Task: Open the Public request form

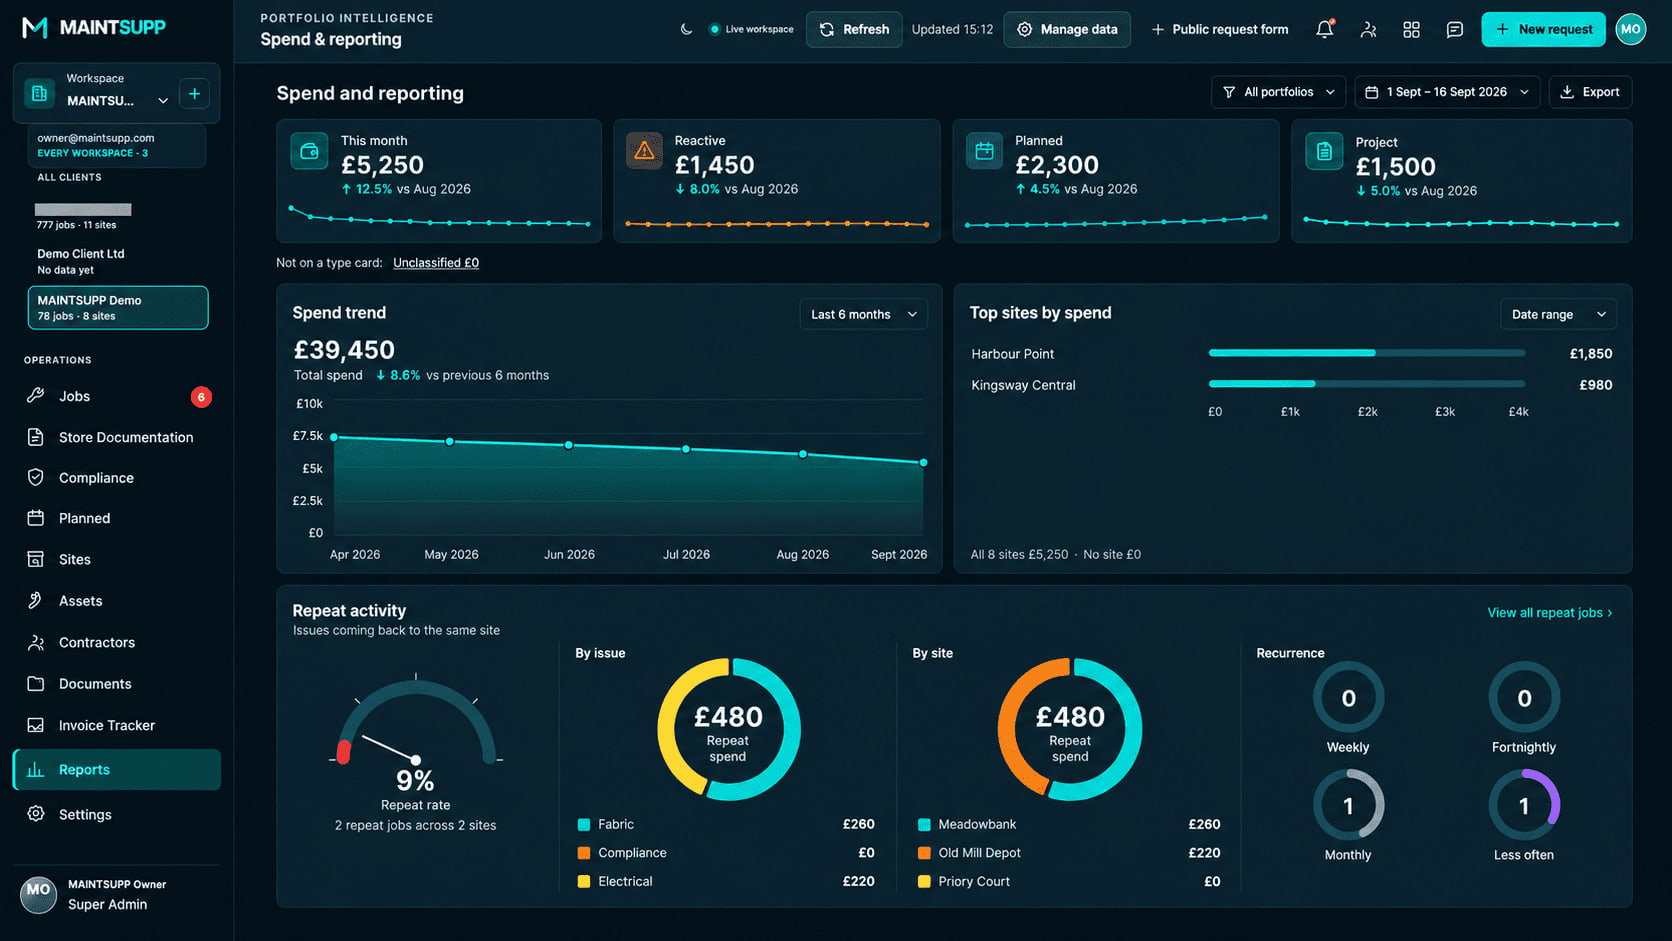Action: pos(1220,29)
